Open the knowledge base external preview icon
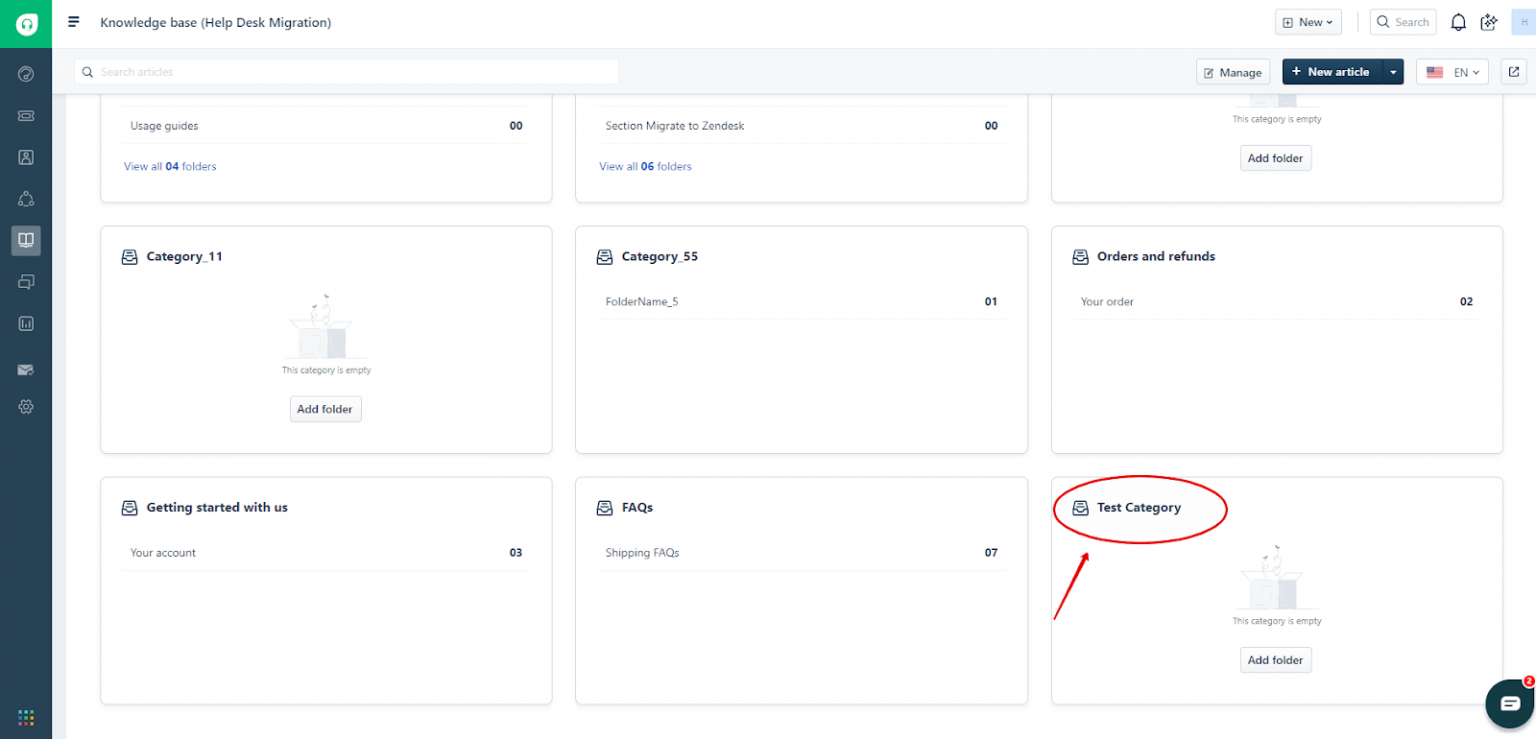 tap(1513, 71)
